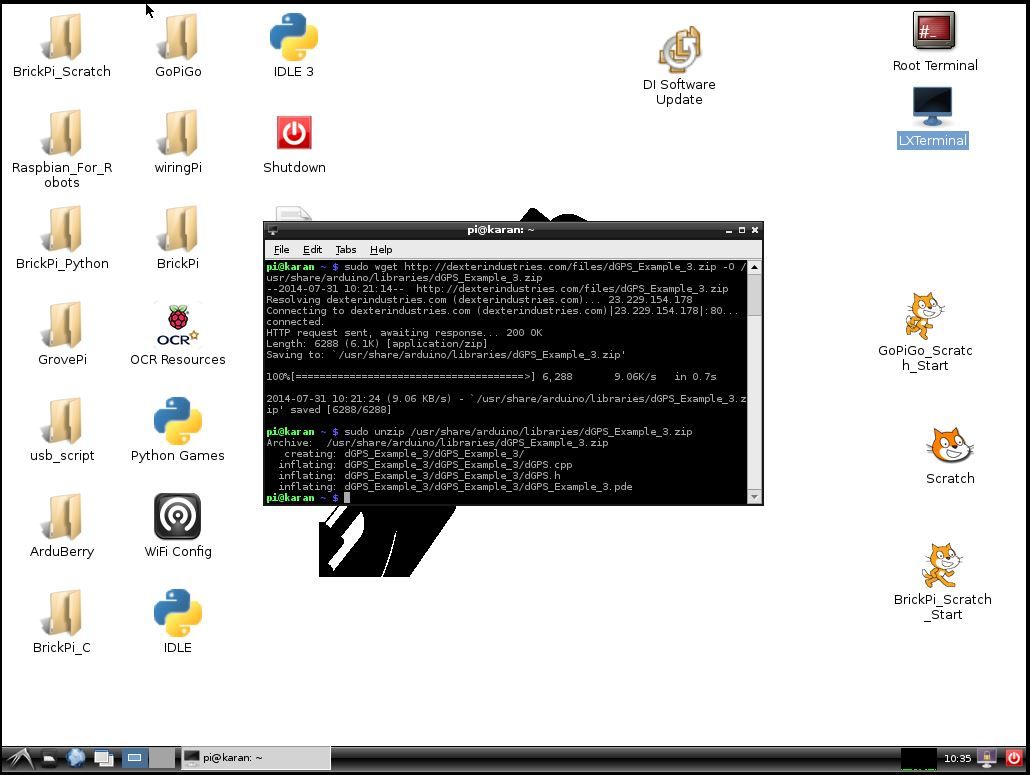
Task: Click terminal scrollbar down arrow
Action: 755,497
